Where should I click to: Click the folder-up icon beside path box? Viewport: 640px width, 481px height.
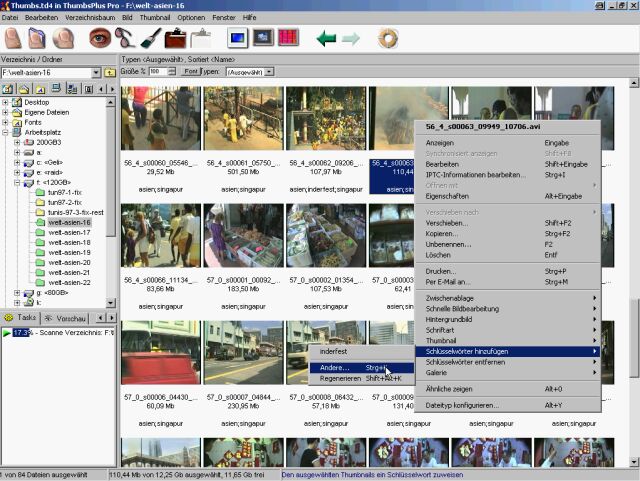point(109,73)
